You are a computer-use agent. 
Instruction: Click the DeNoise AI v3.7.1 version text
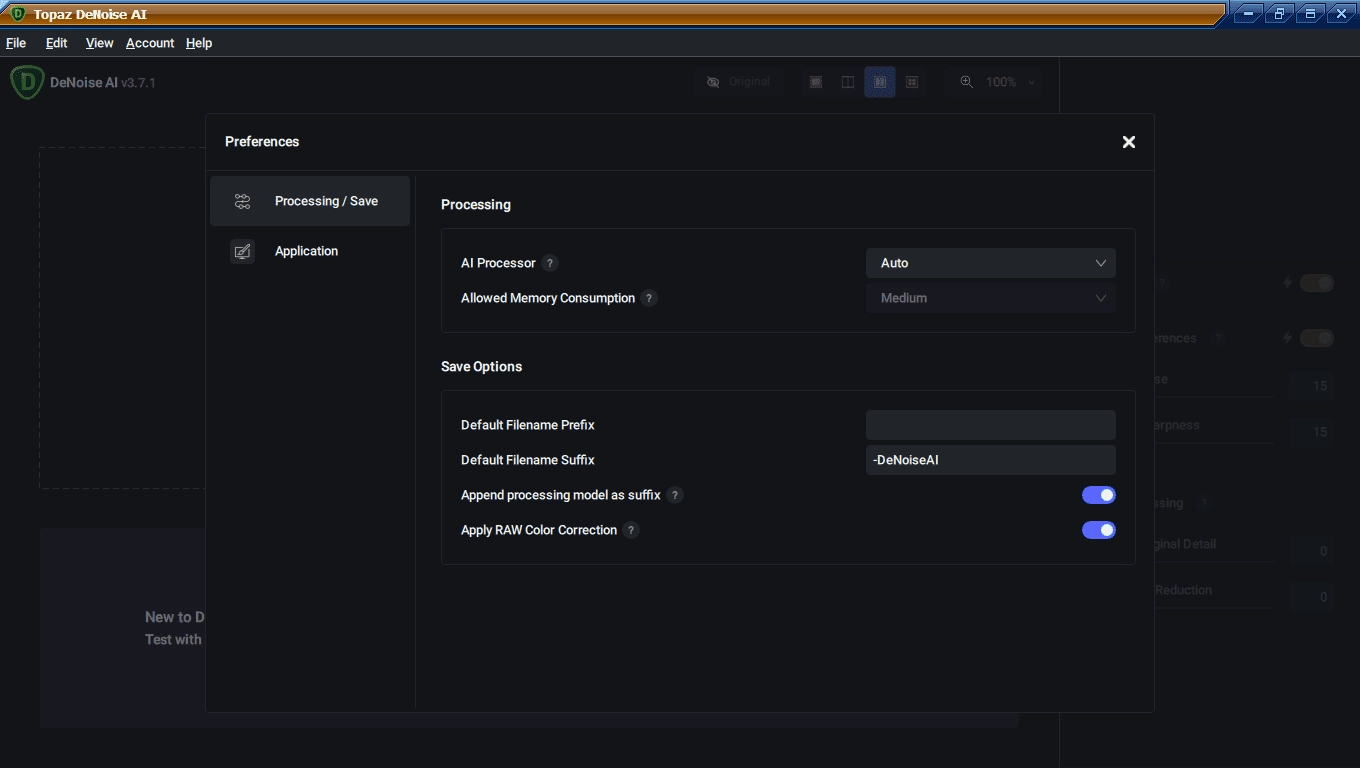(x=103, y=83)
